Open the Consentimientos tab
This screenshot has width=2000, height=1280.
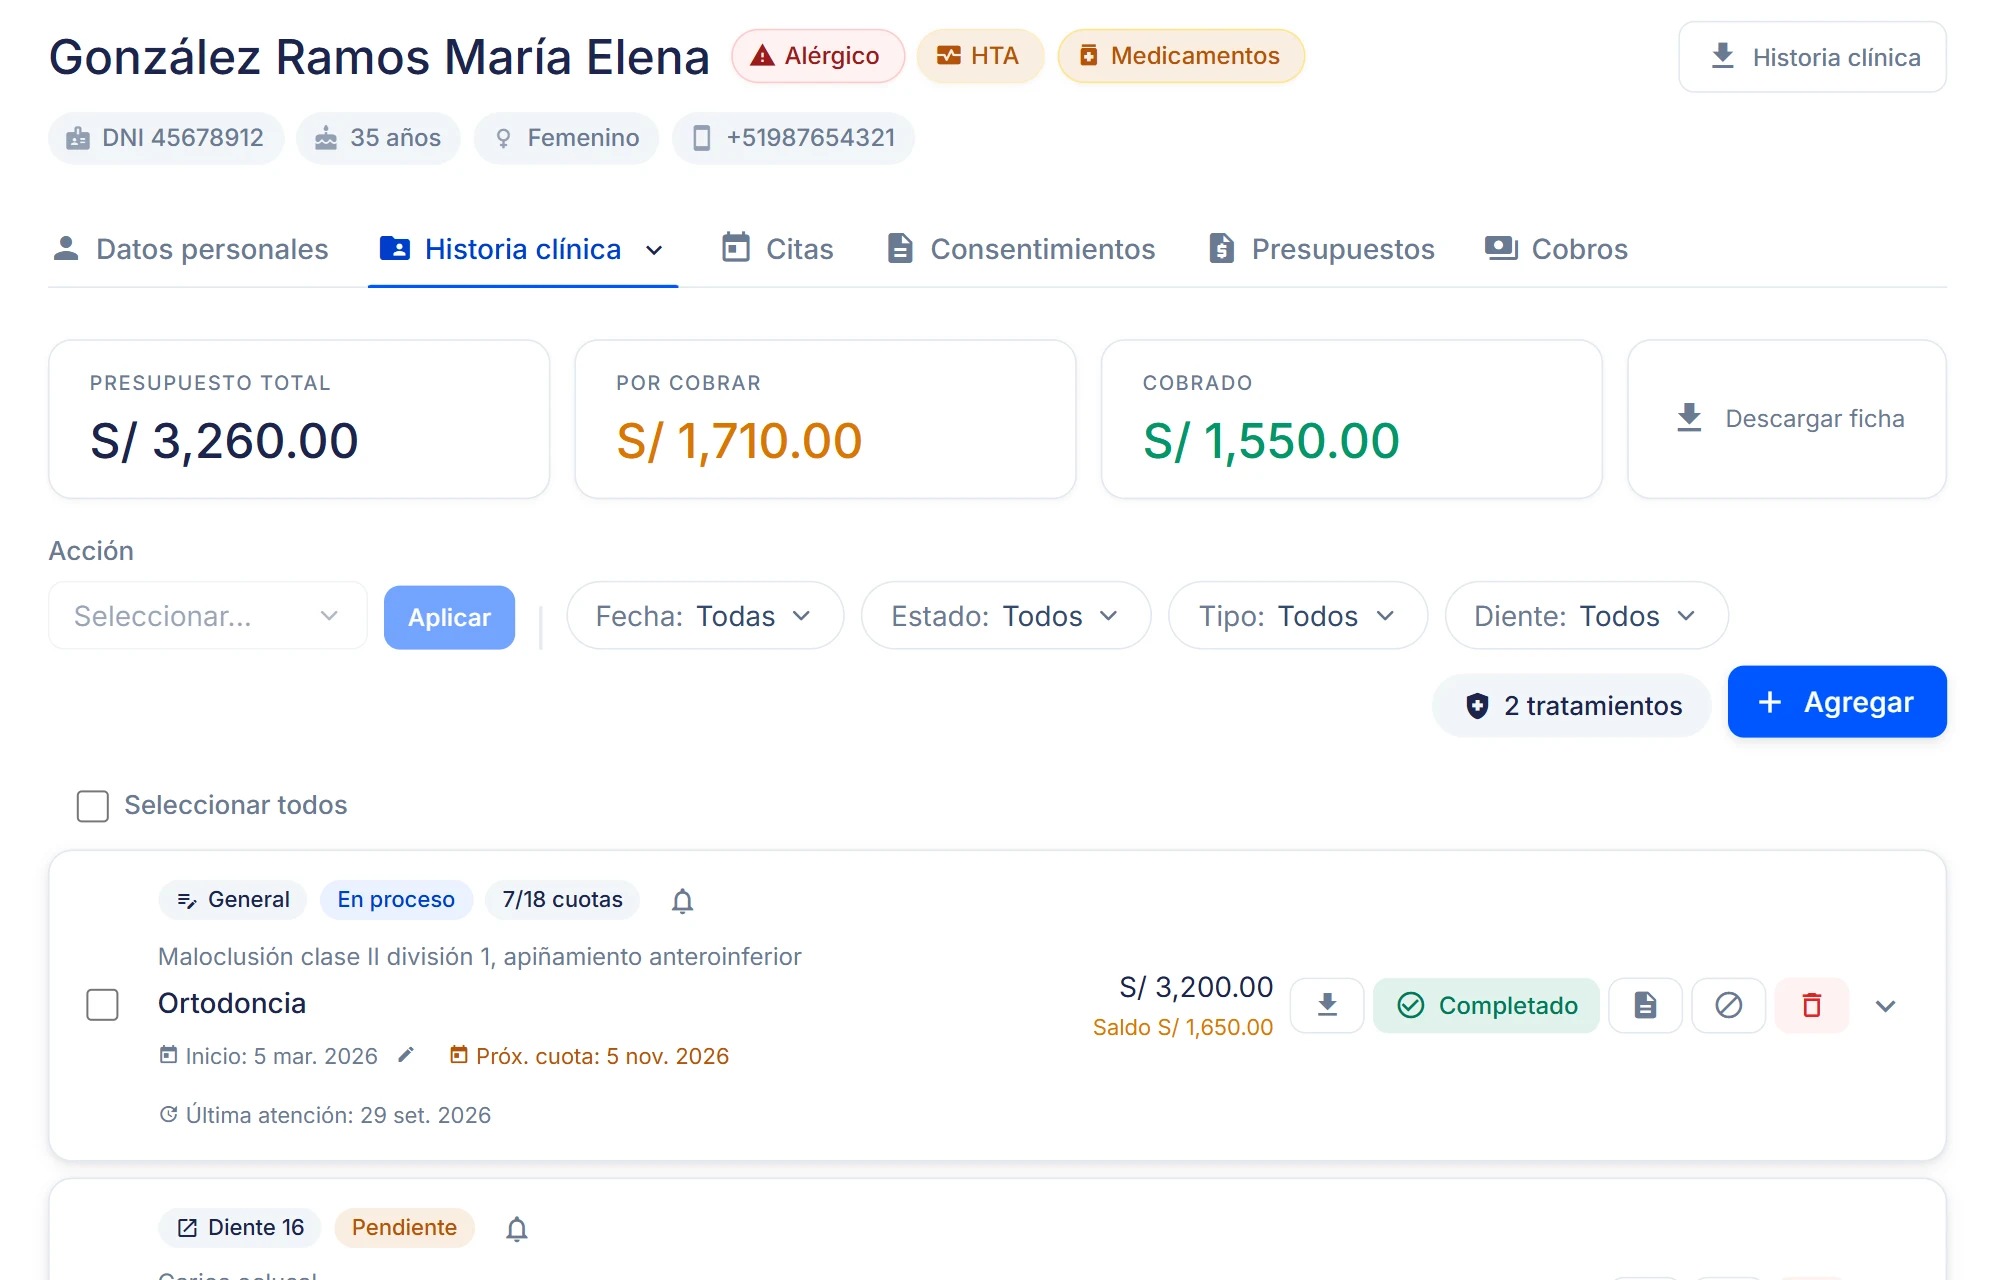point(1021,249)
